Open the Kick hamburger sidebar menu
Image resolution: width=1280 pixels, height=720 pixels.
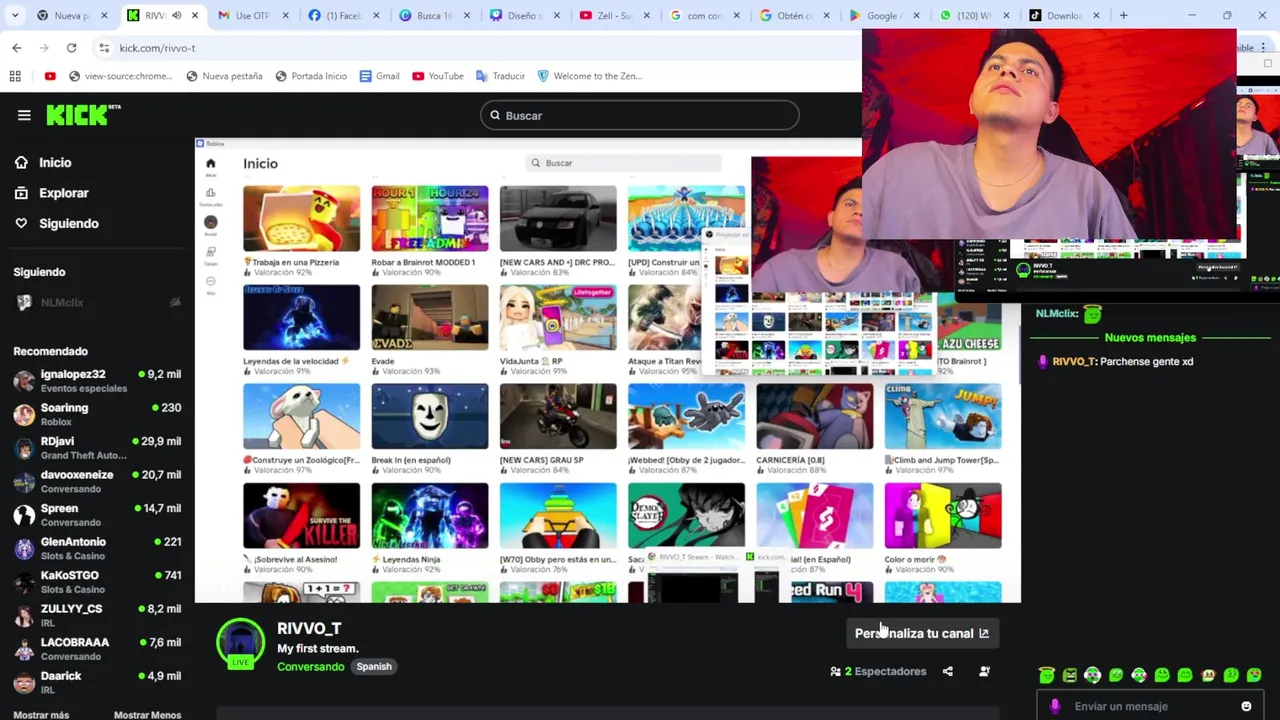(24, 115)
